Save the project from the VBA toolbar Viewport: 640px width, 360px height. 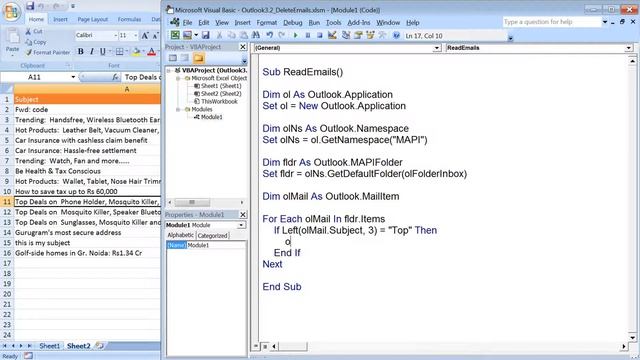pos(205,36)
